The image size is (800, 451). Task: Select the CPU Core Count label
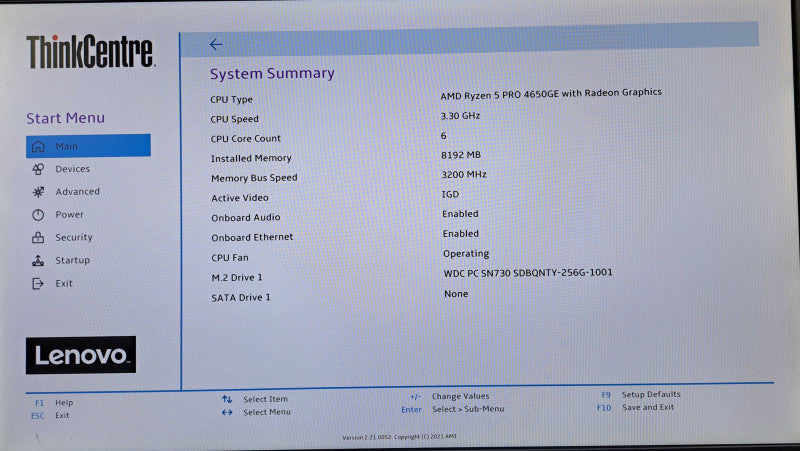click(246, 139)
